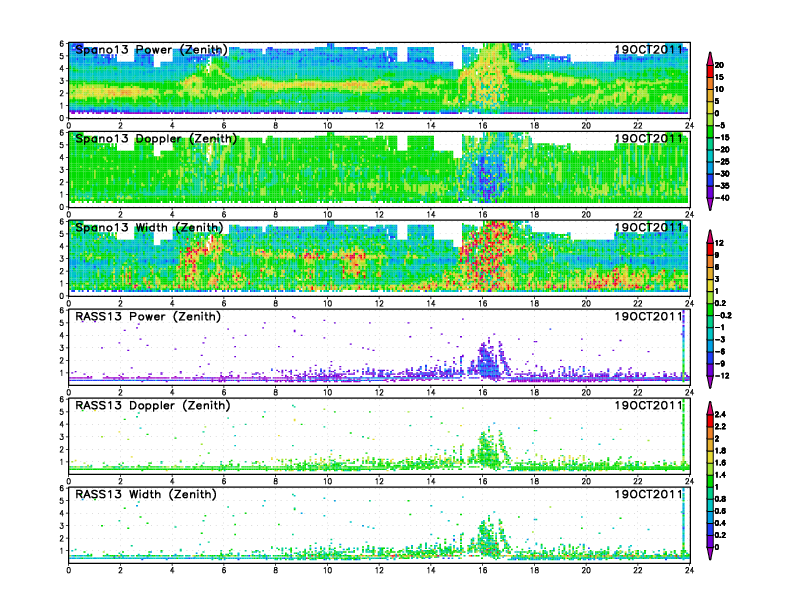Click hour 4 tick under RASS13 Doppler panel

(x=172, y=481)
